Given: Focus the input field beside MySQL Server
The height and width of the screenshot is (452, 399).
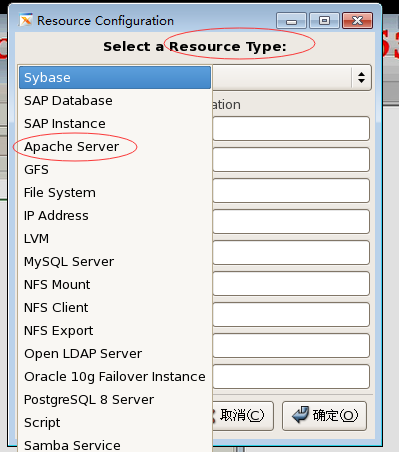Looking at the screenshot, I should click(x=291, y=252).
